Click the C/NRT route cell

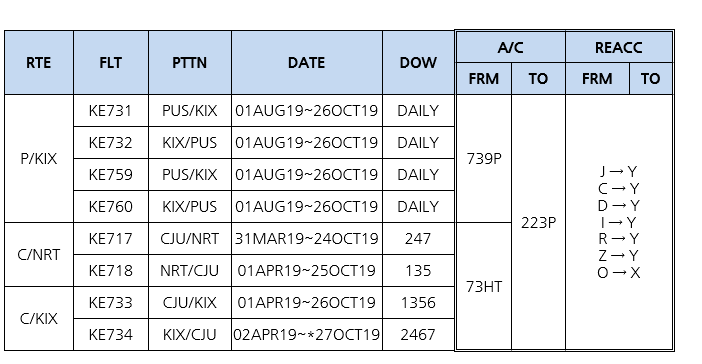[39, 254]
